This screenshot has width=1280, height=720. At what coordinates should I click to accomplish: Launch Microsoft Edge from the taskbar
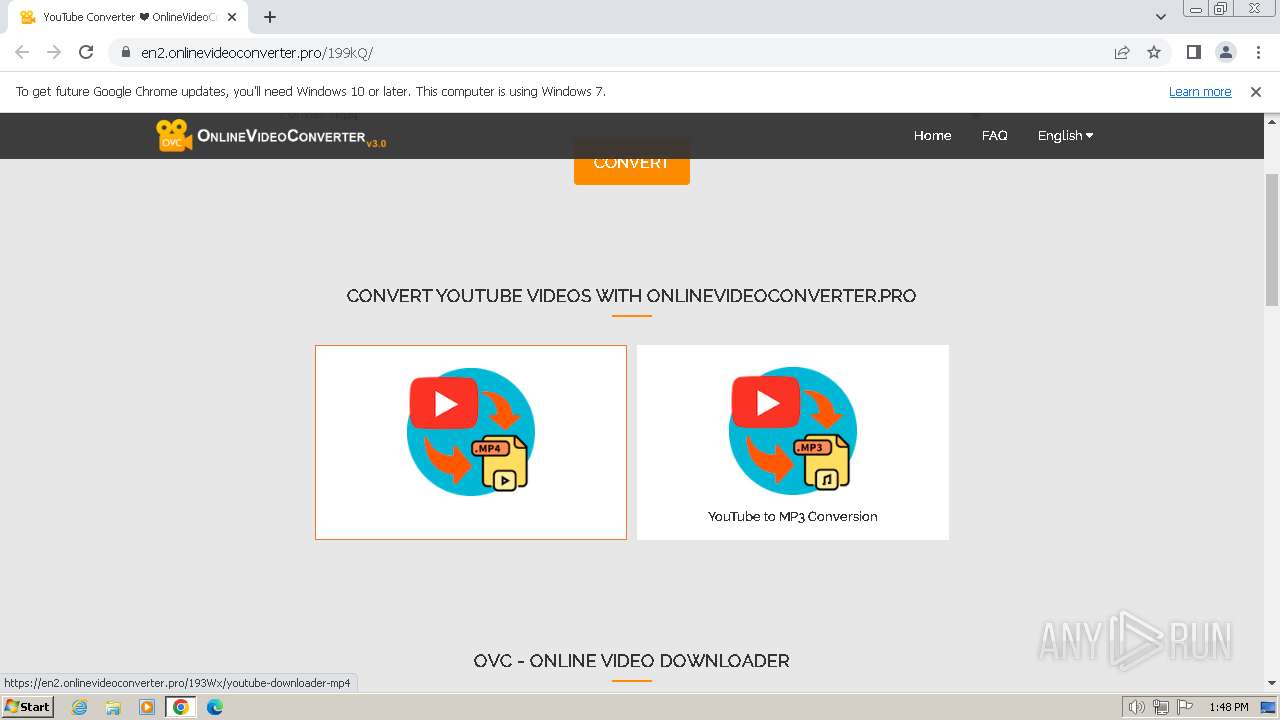pos(214,707)
